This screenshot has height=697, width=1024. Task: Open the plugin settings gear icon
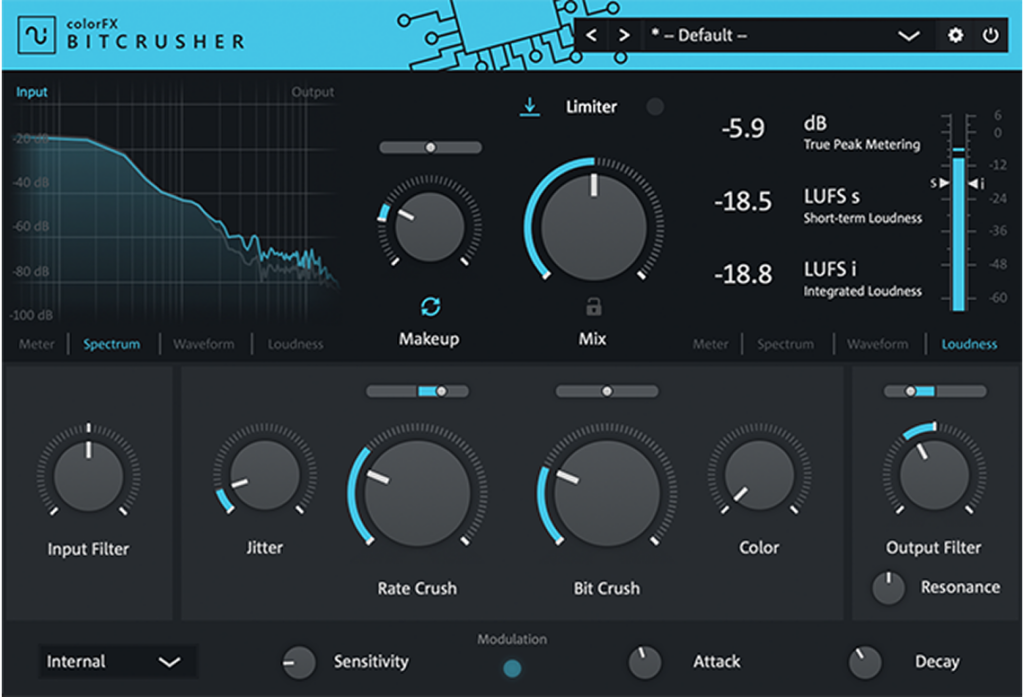pos(955,35)
